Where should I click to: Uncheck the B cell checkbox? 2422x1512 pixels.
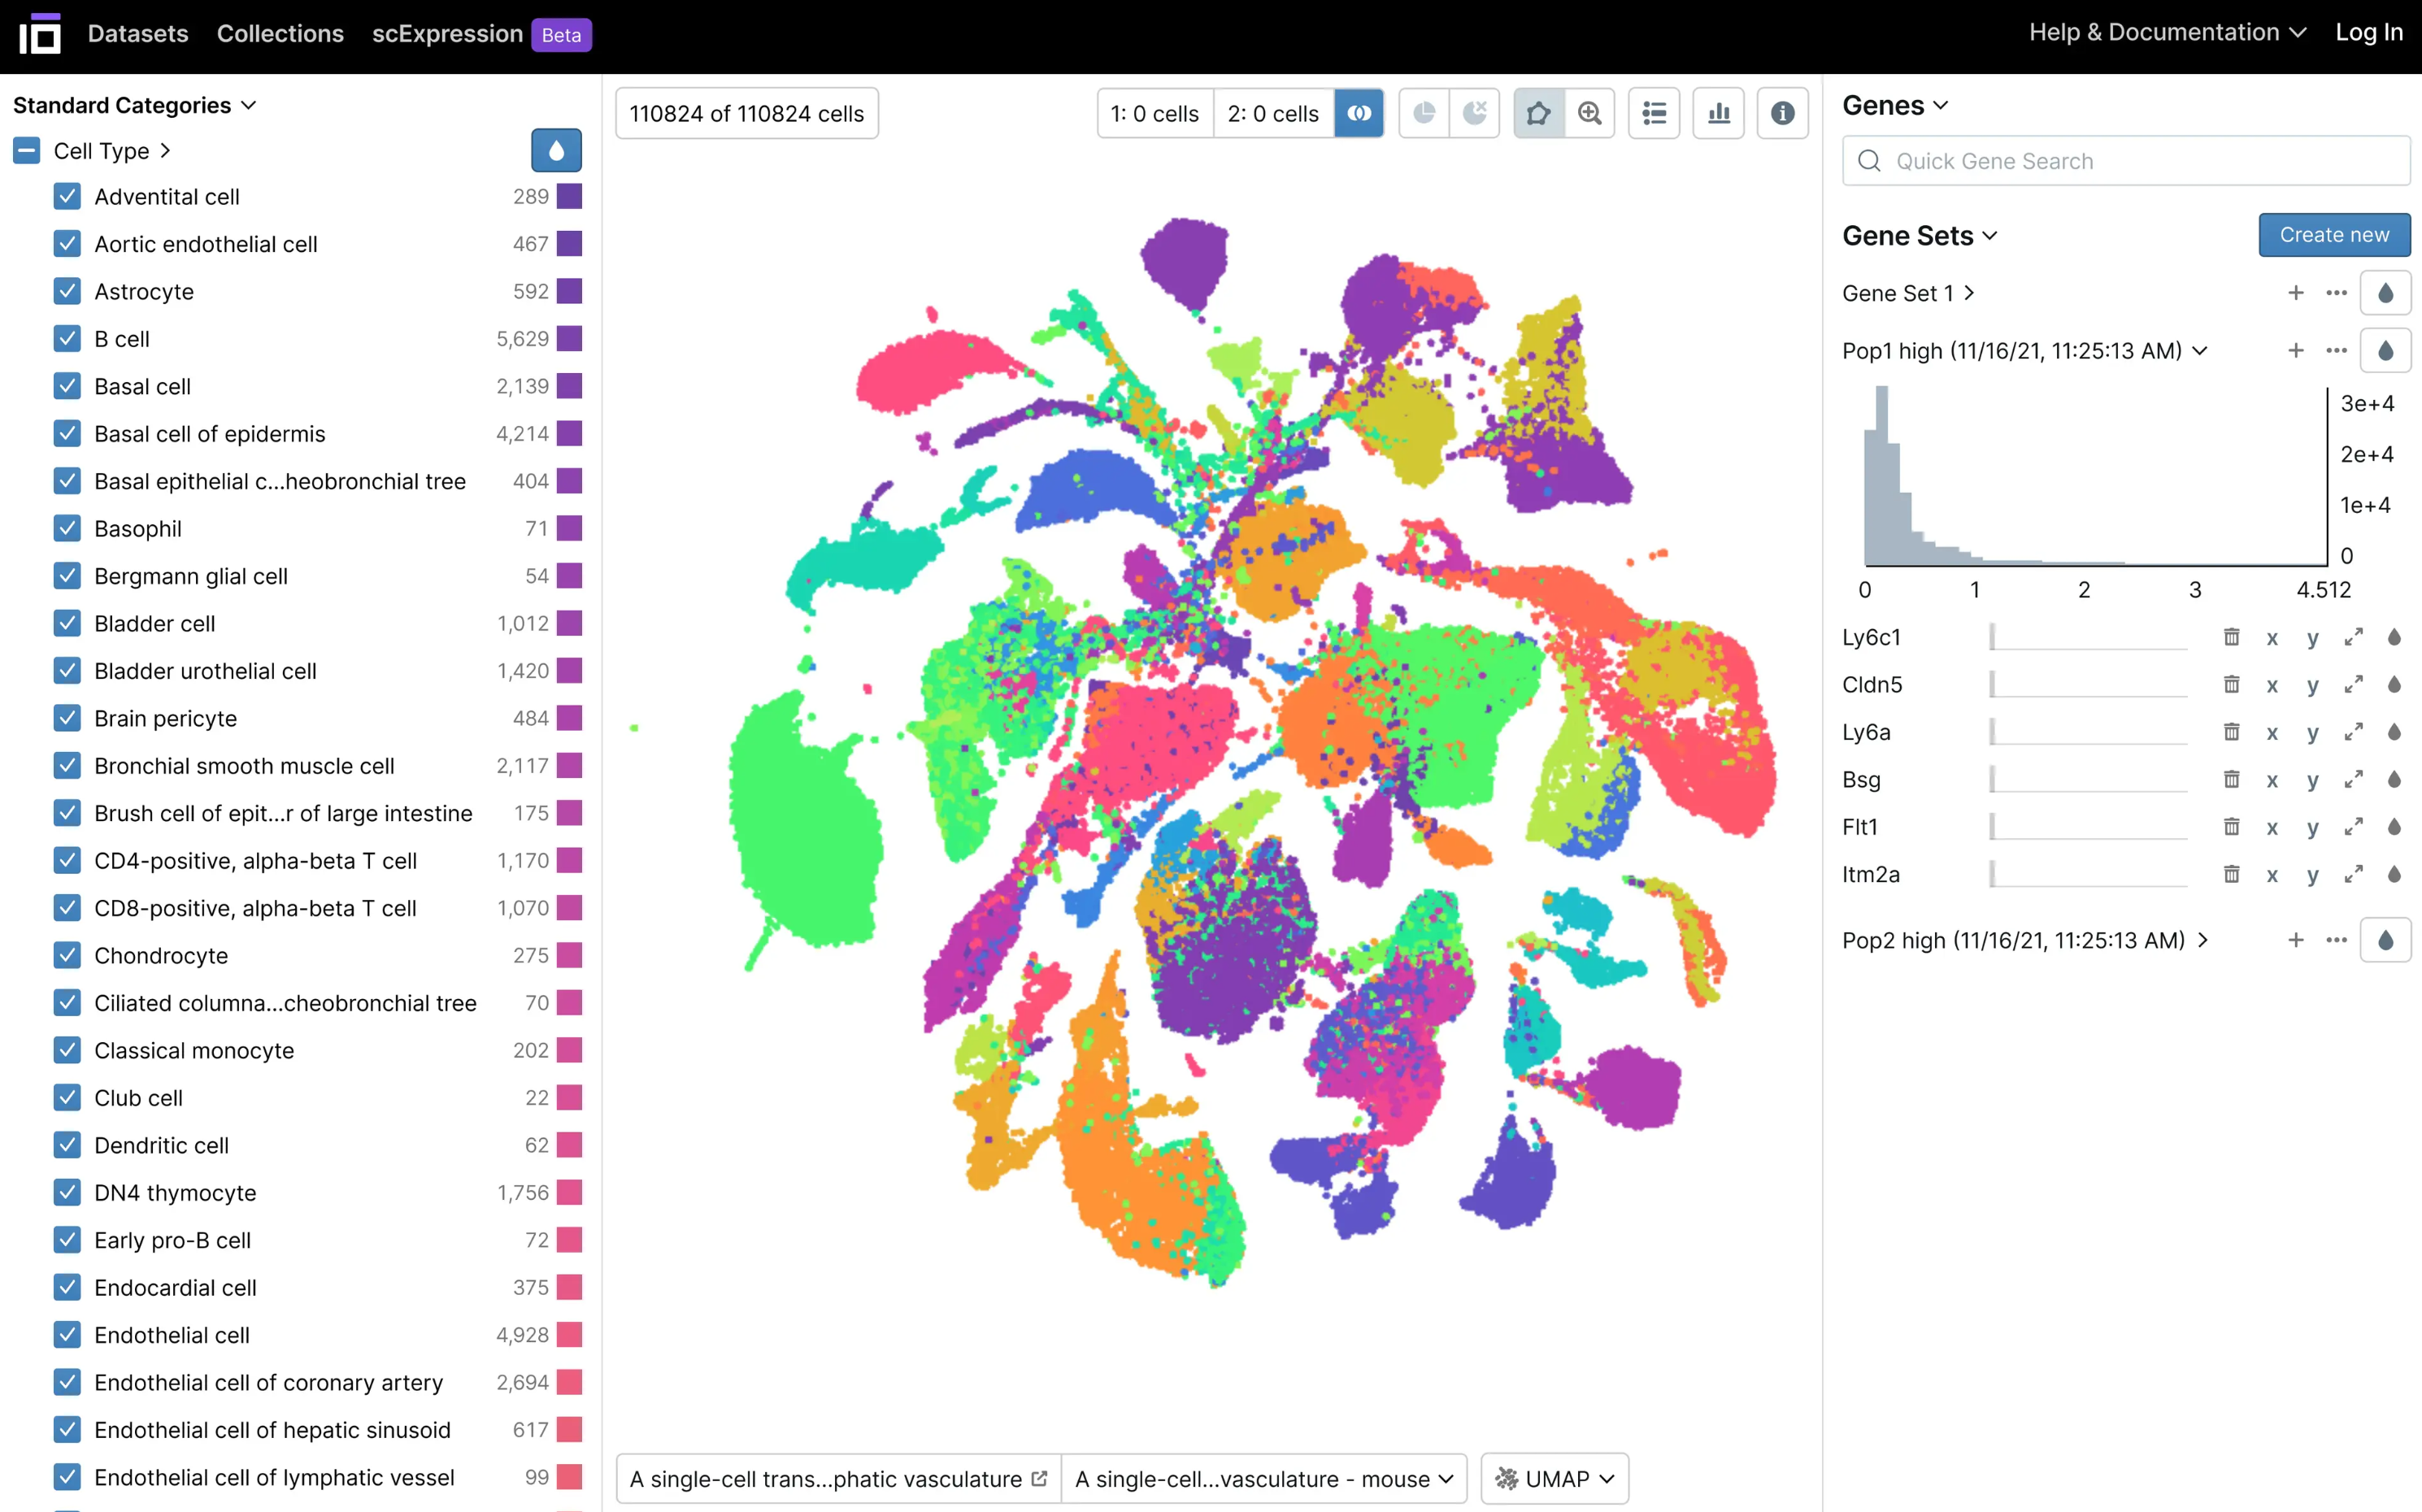click(67, 339)
